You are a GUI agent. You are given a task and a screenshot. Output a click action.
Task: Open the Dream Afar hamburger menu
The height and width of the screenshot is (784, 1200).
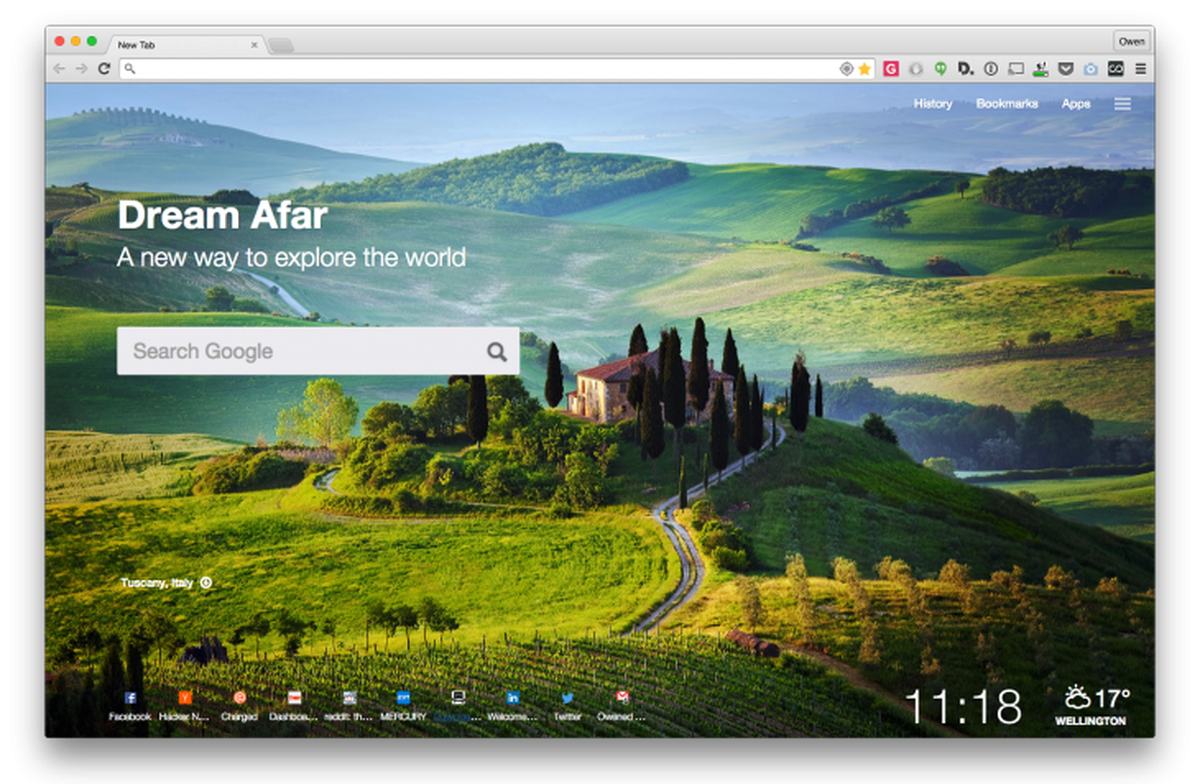[x=1123, y=104]
